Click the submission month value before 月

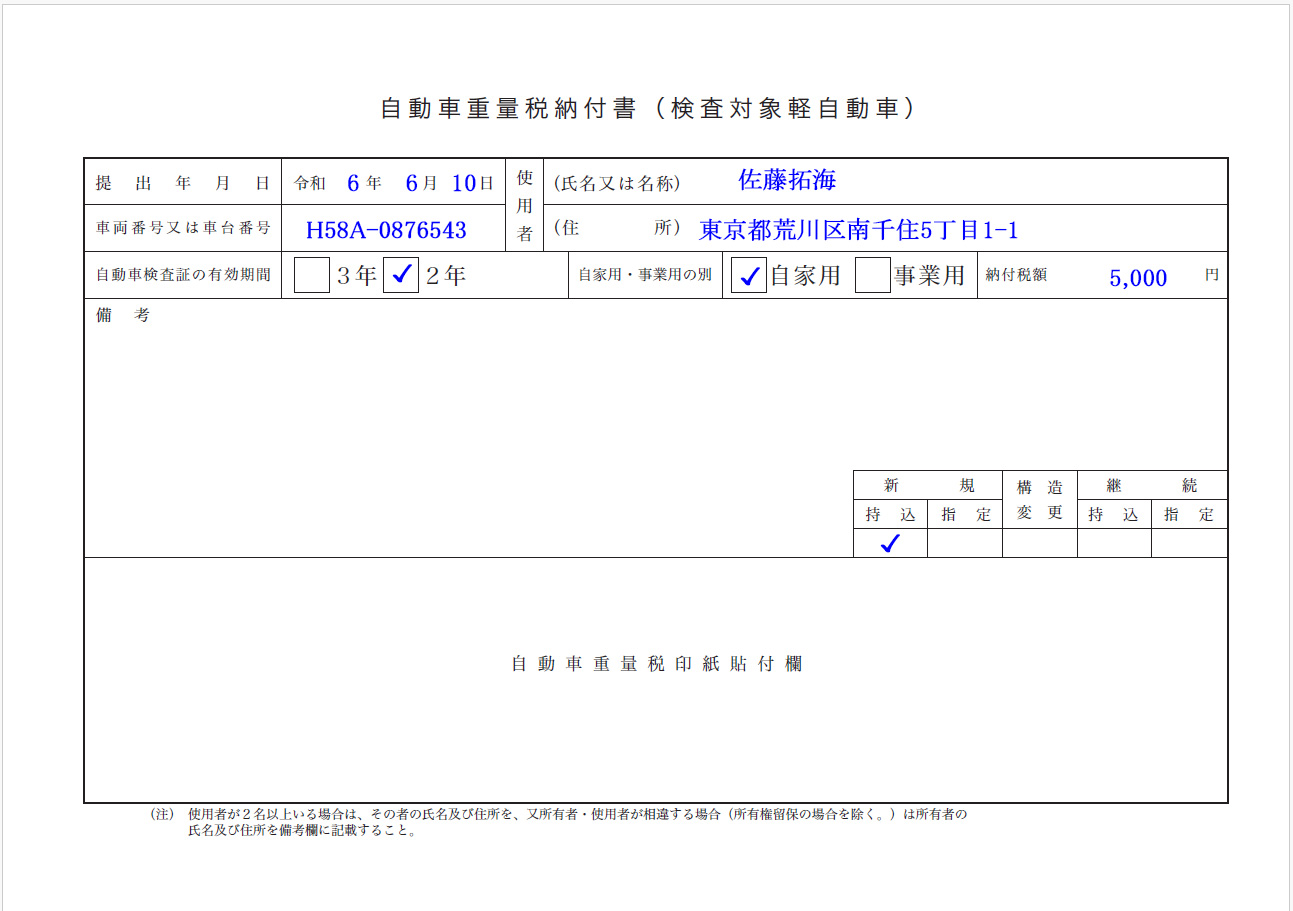[411, 183]
